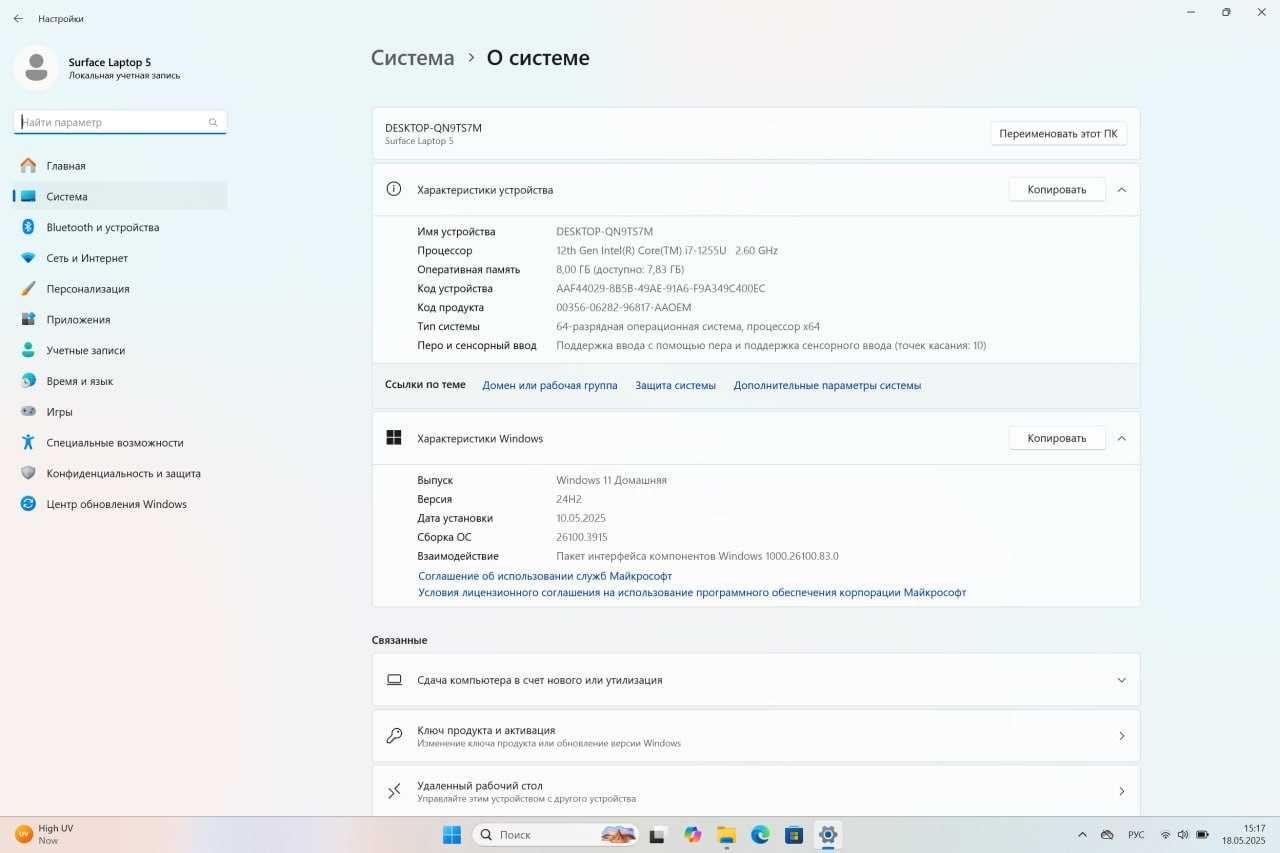1280x853 pixels.
Task: Open Домен или рабочая группа link
Action: tap(550, 385)
